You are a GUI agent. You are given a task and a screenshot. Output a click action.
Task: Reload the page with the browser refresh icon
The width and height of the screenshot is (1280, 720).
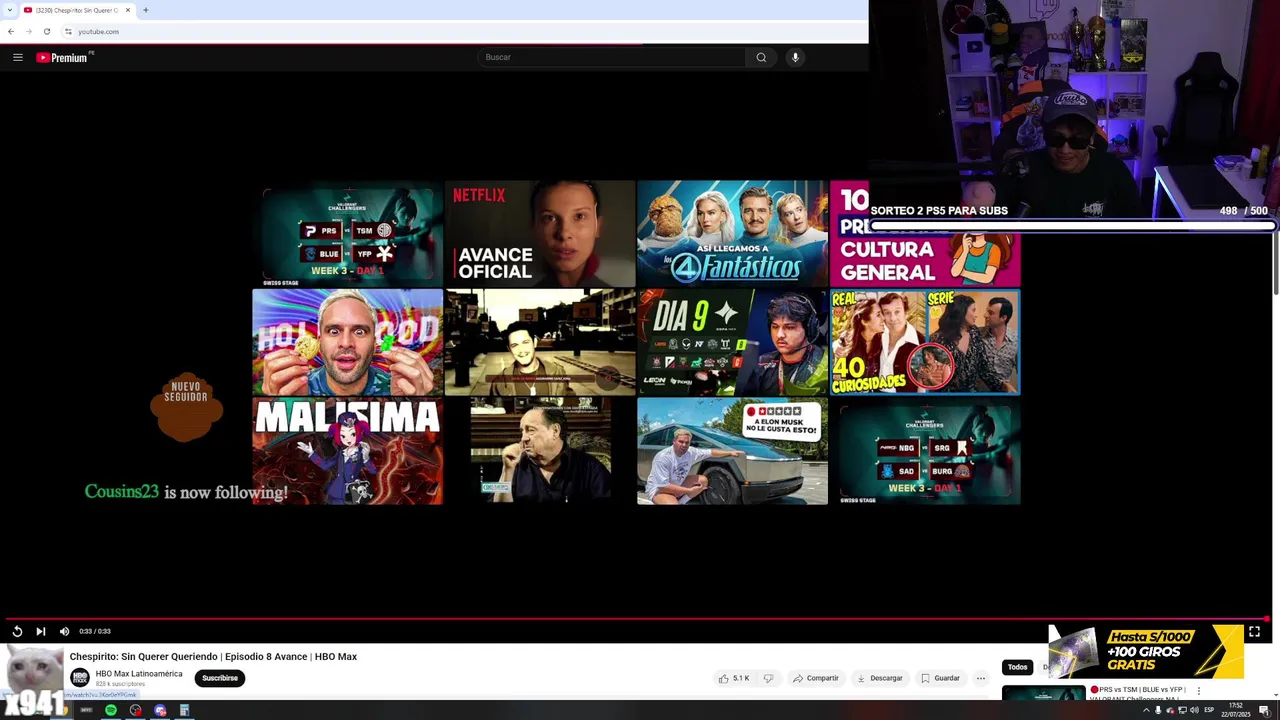tap(46, 31)
